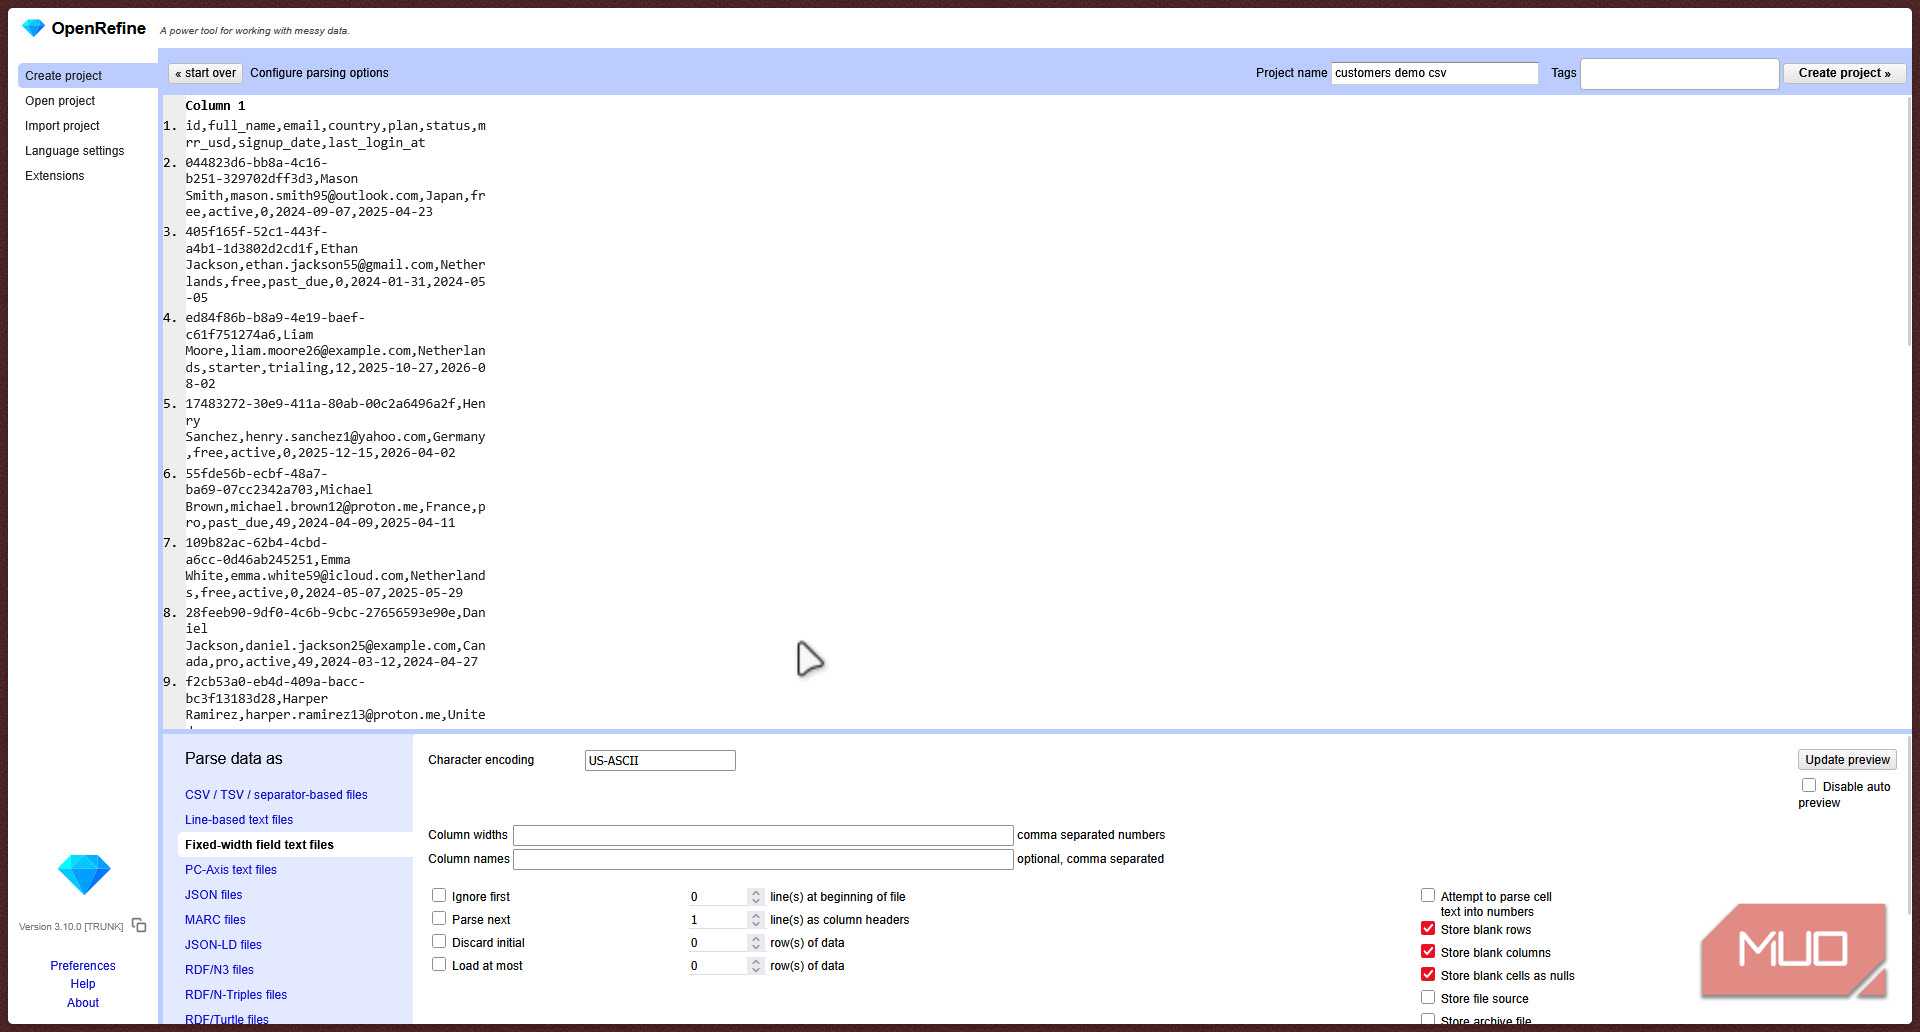Uncheck Store blank rows
The image size is (1920, 1032).
pos(1428,928)
